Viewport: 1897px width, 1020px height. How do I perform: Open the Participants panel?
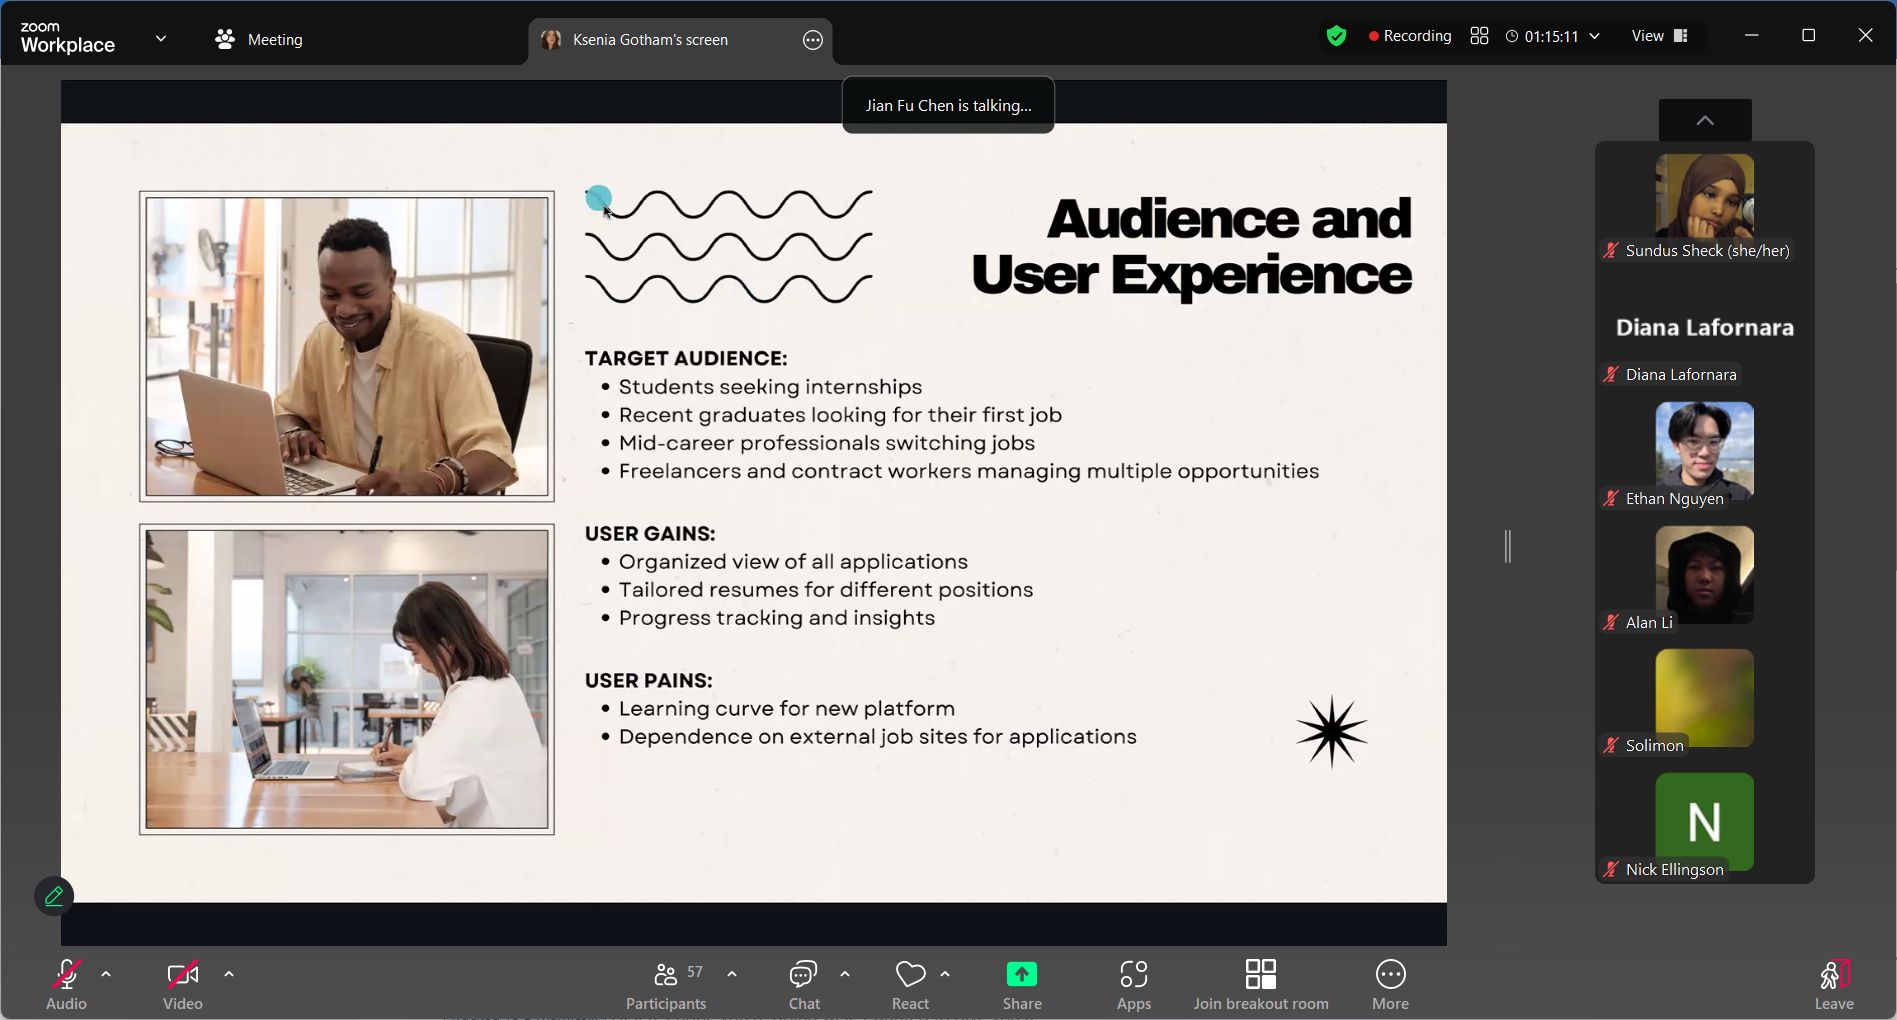coord(666,985)
